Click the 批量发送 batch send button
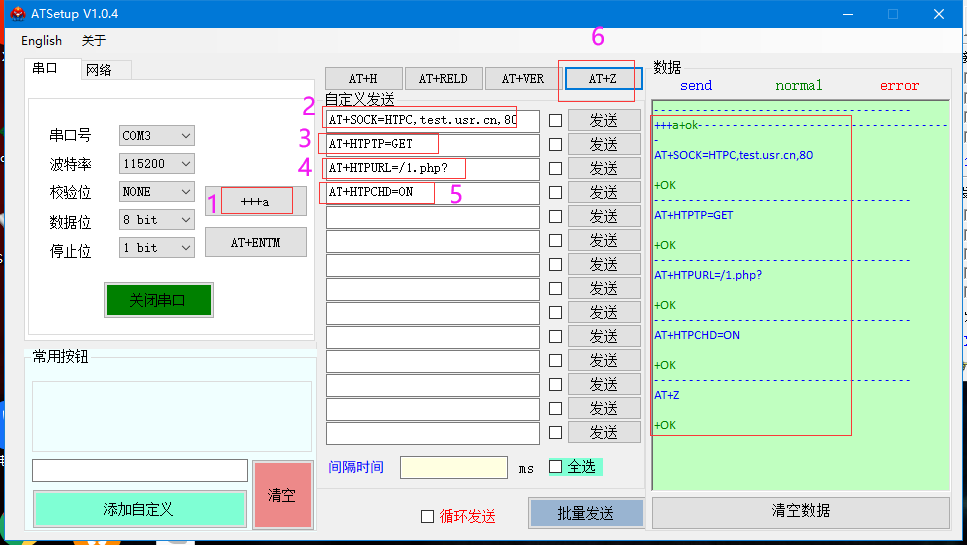Image resolution: width=967 pixels, height=545 pixels. point(585,513)
